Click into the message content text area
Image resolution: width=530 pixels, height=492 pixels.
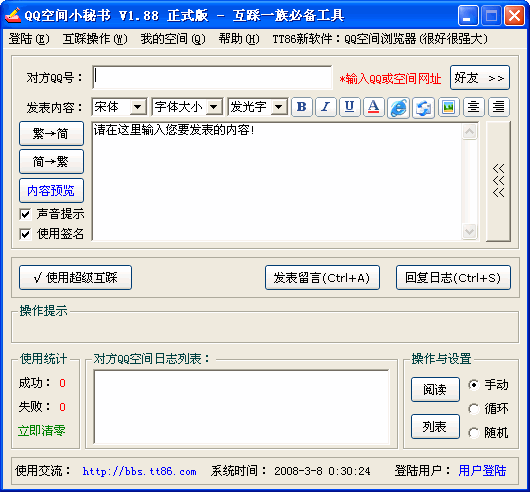point(276,181)
